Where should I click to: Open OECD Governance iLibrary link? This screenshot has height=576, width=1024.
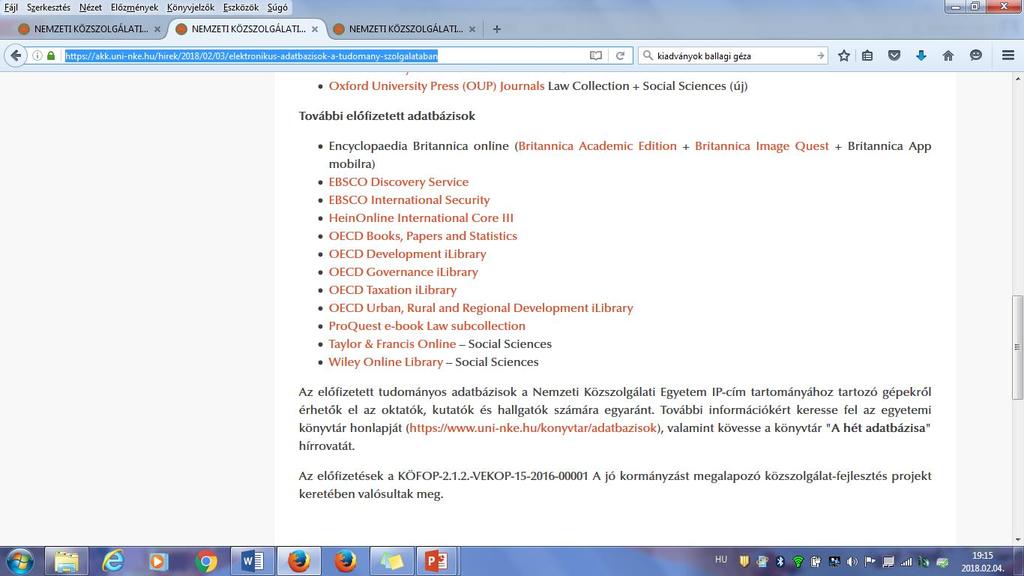(x=403, y=272)
